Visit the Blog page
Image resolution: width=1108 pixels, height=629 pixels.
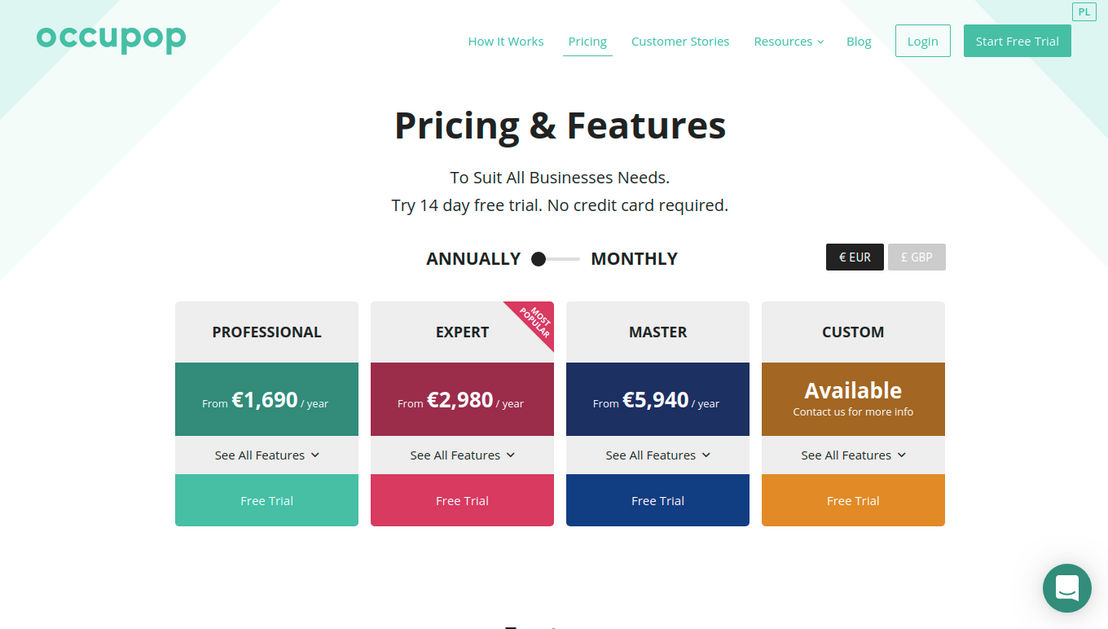pyautogui.click(x=859, y=42)
